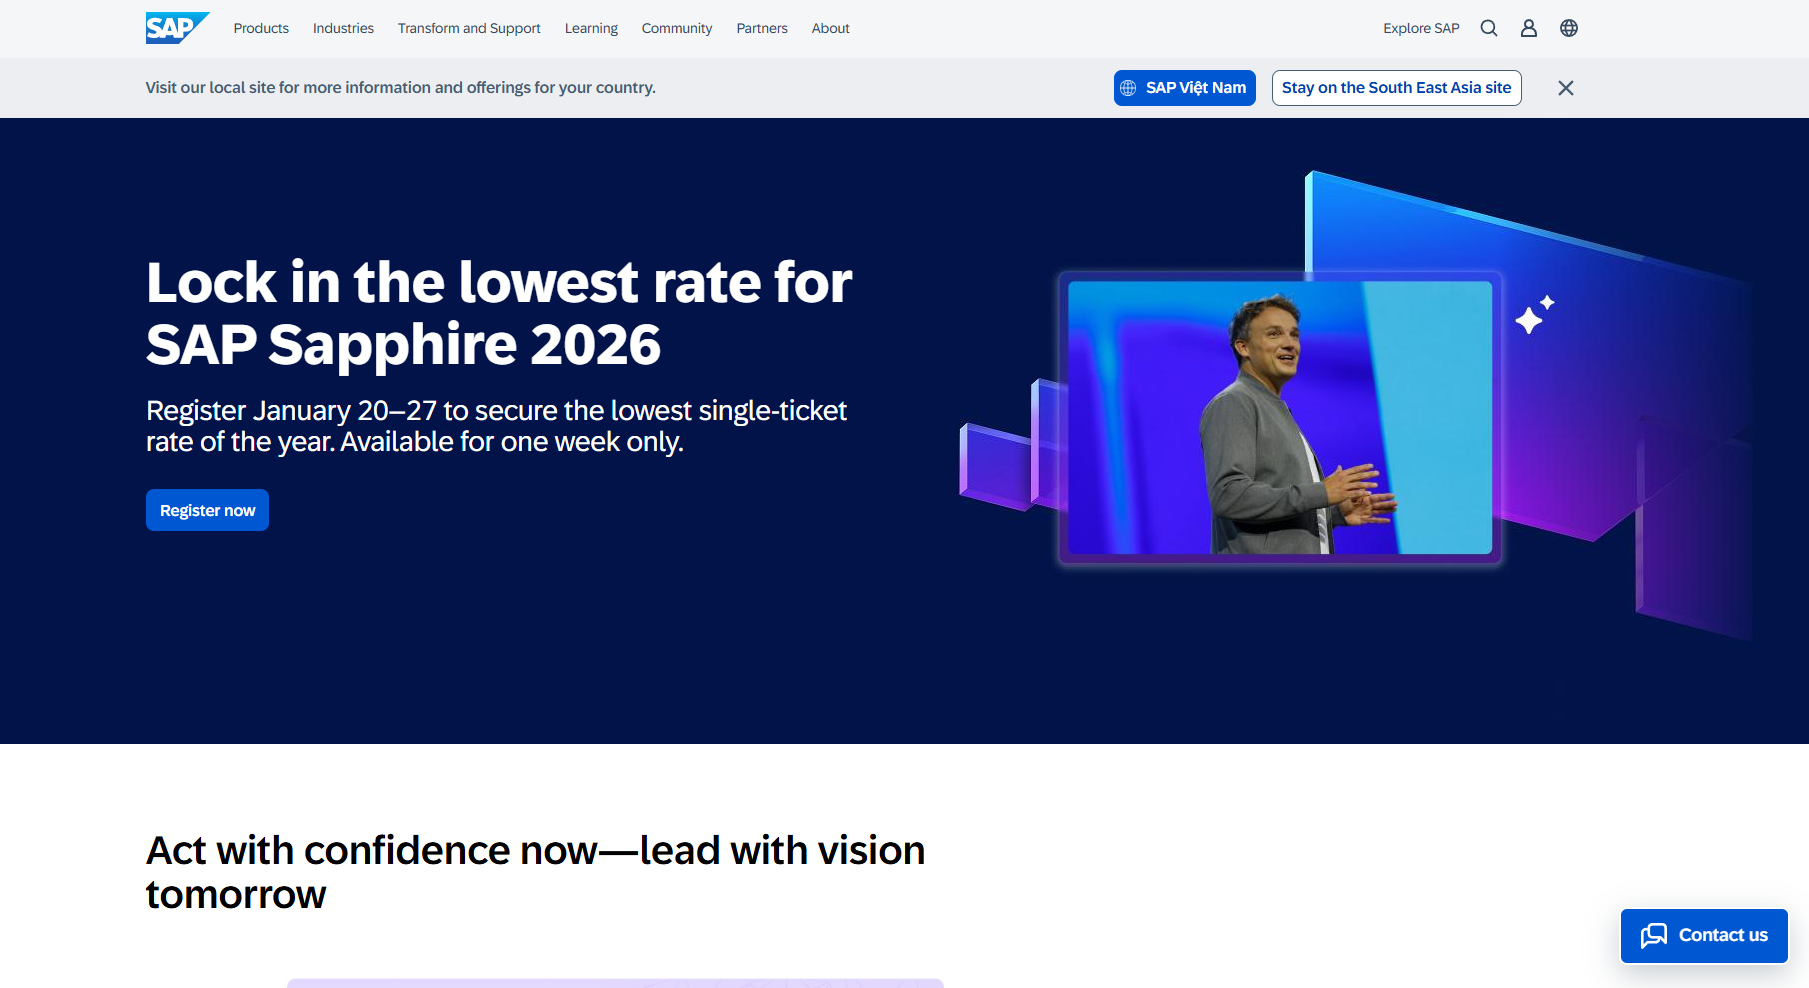The width and height of the screenshot is (1809, 988).
Task: Switch to SAP Việt Nam site
Action: tap(1185, 88)
